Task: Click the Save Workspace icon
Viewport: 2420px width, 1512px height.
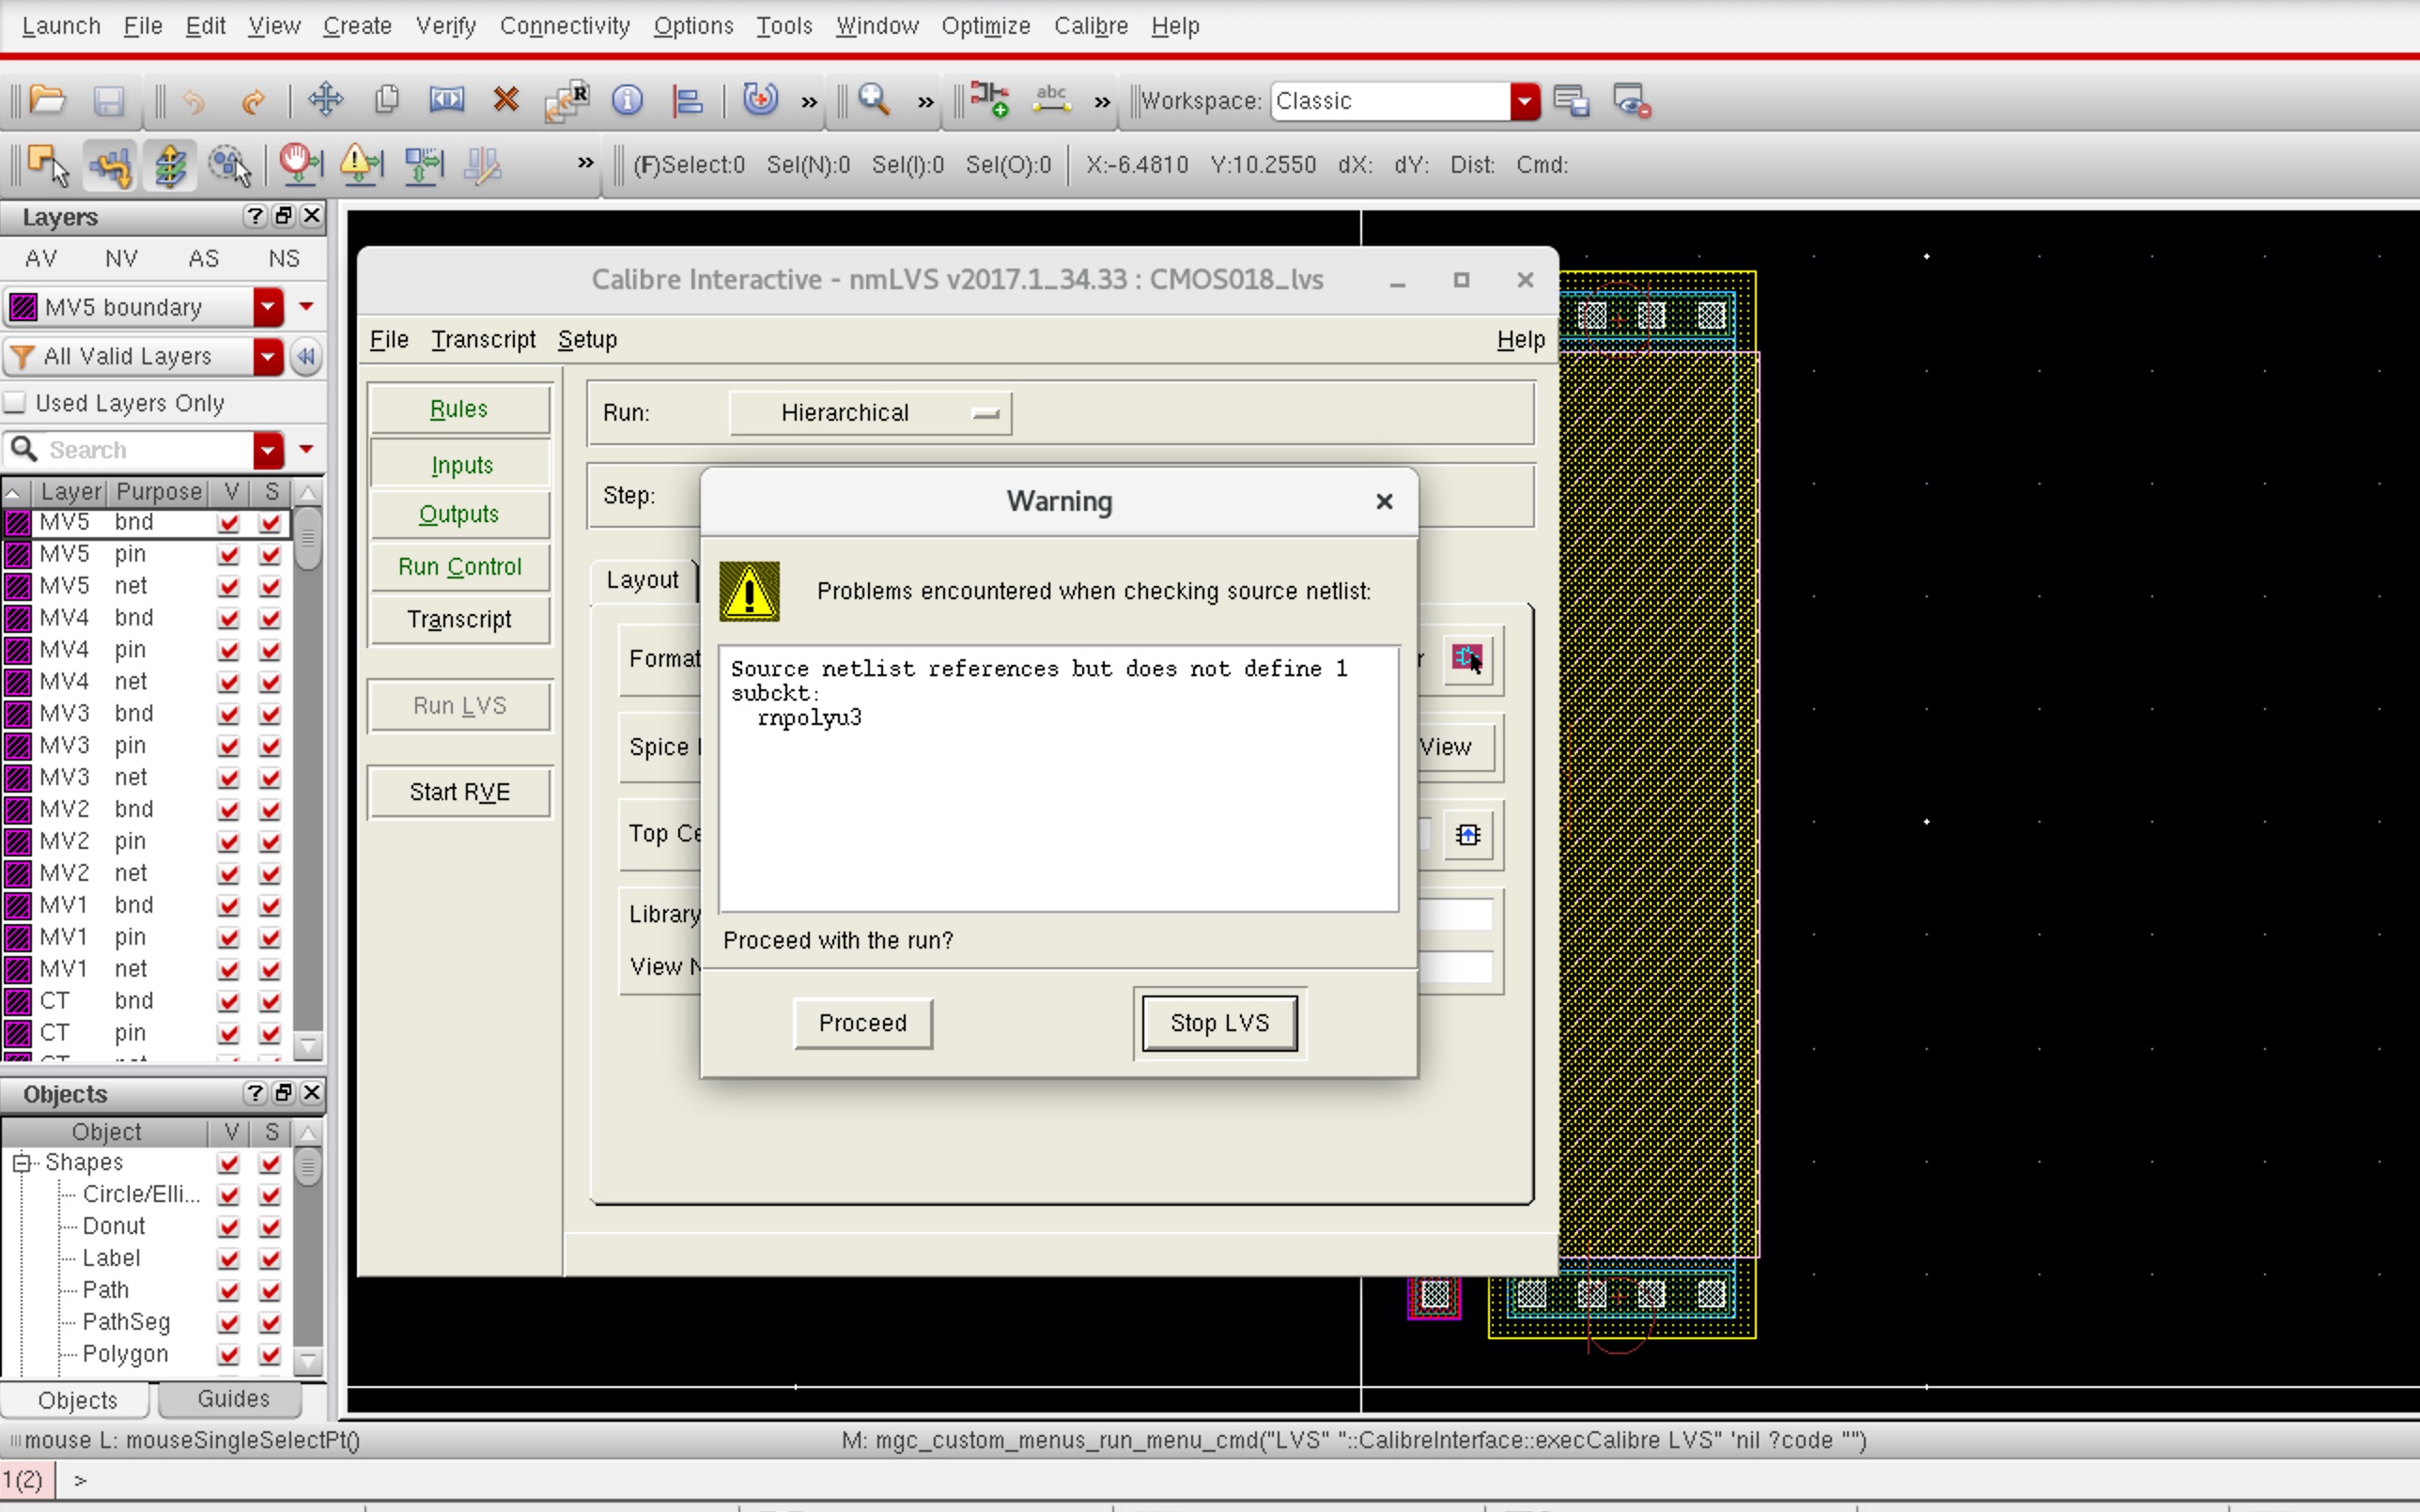Action: point(1572,101)
